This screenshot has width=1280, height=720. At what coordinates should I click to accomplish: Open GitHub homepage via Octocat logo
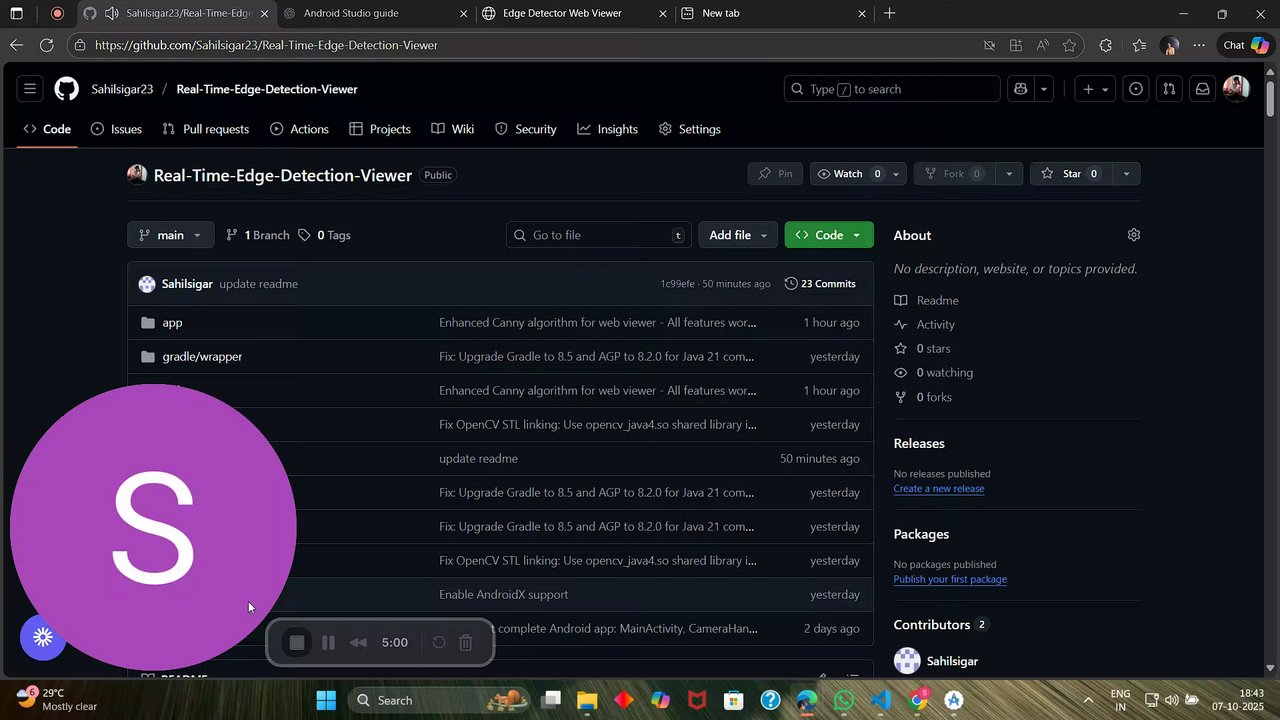[66, 89]
